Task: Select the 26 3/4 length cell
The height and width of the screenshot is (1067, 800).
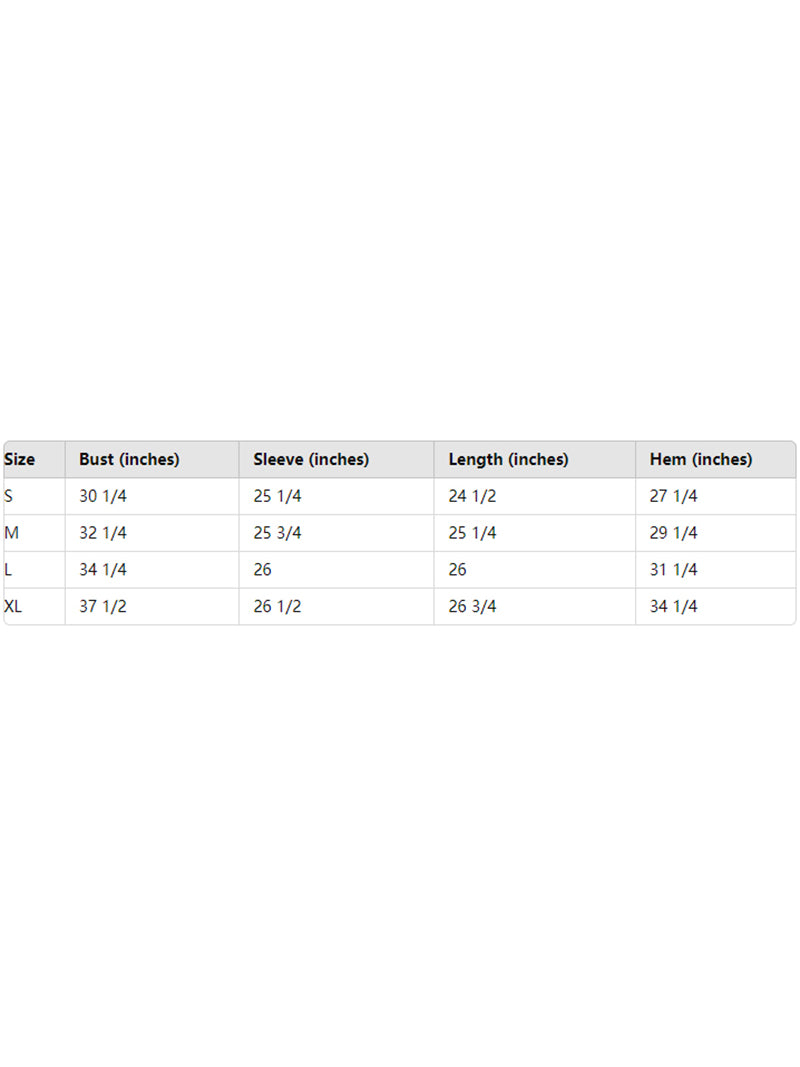Action: tap(472, 607)
